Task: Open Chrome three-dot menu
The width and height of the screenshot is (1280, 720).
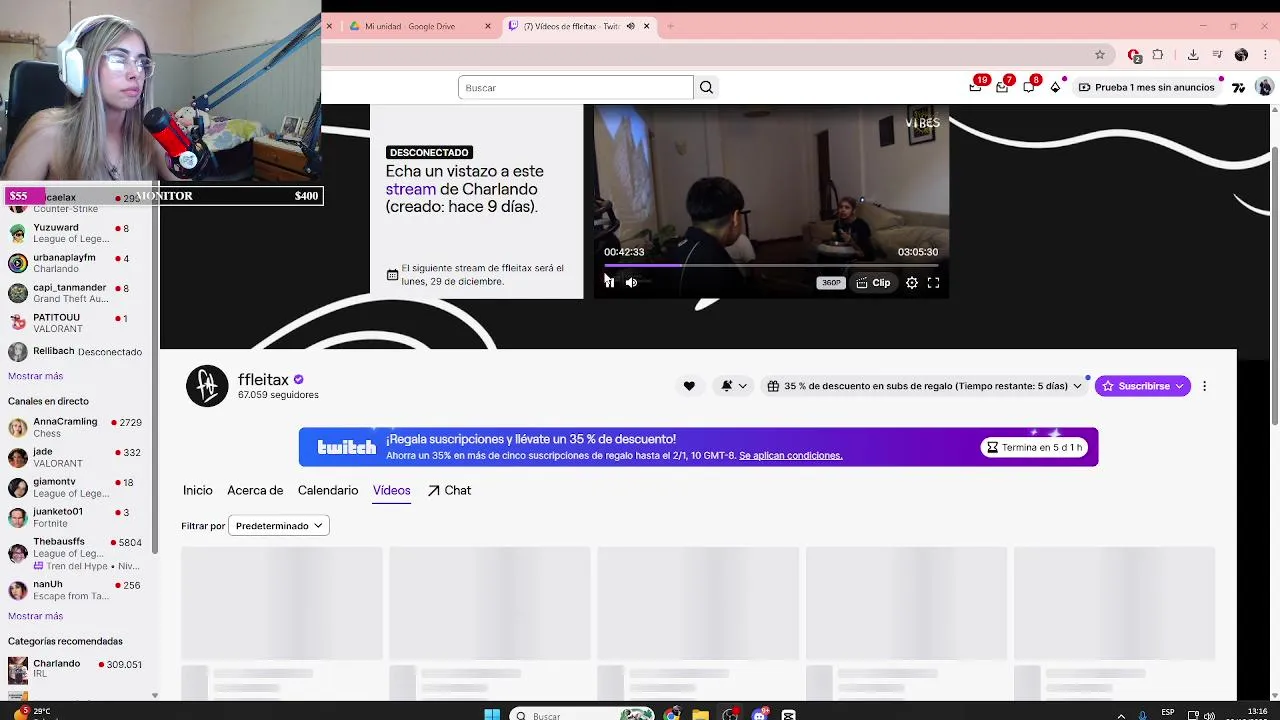Action: coord(1265,55)
